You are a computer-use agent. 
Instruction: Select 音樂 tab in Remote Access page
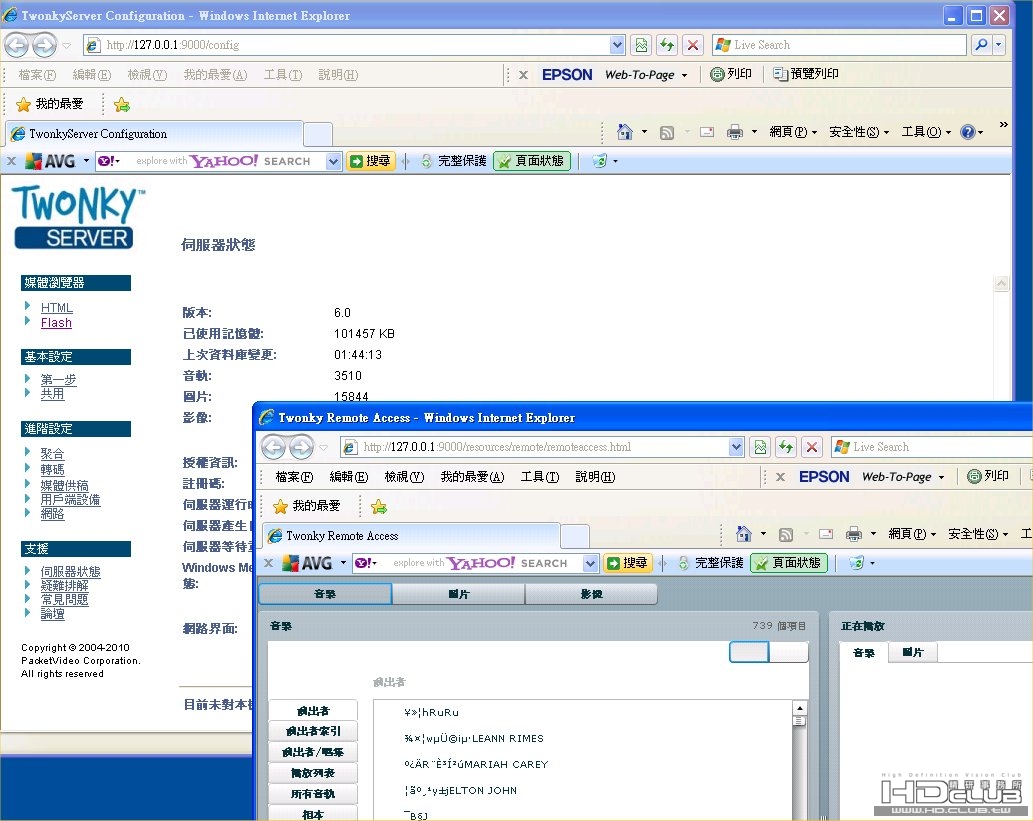(325, 594)
